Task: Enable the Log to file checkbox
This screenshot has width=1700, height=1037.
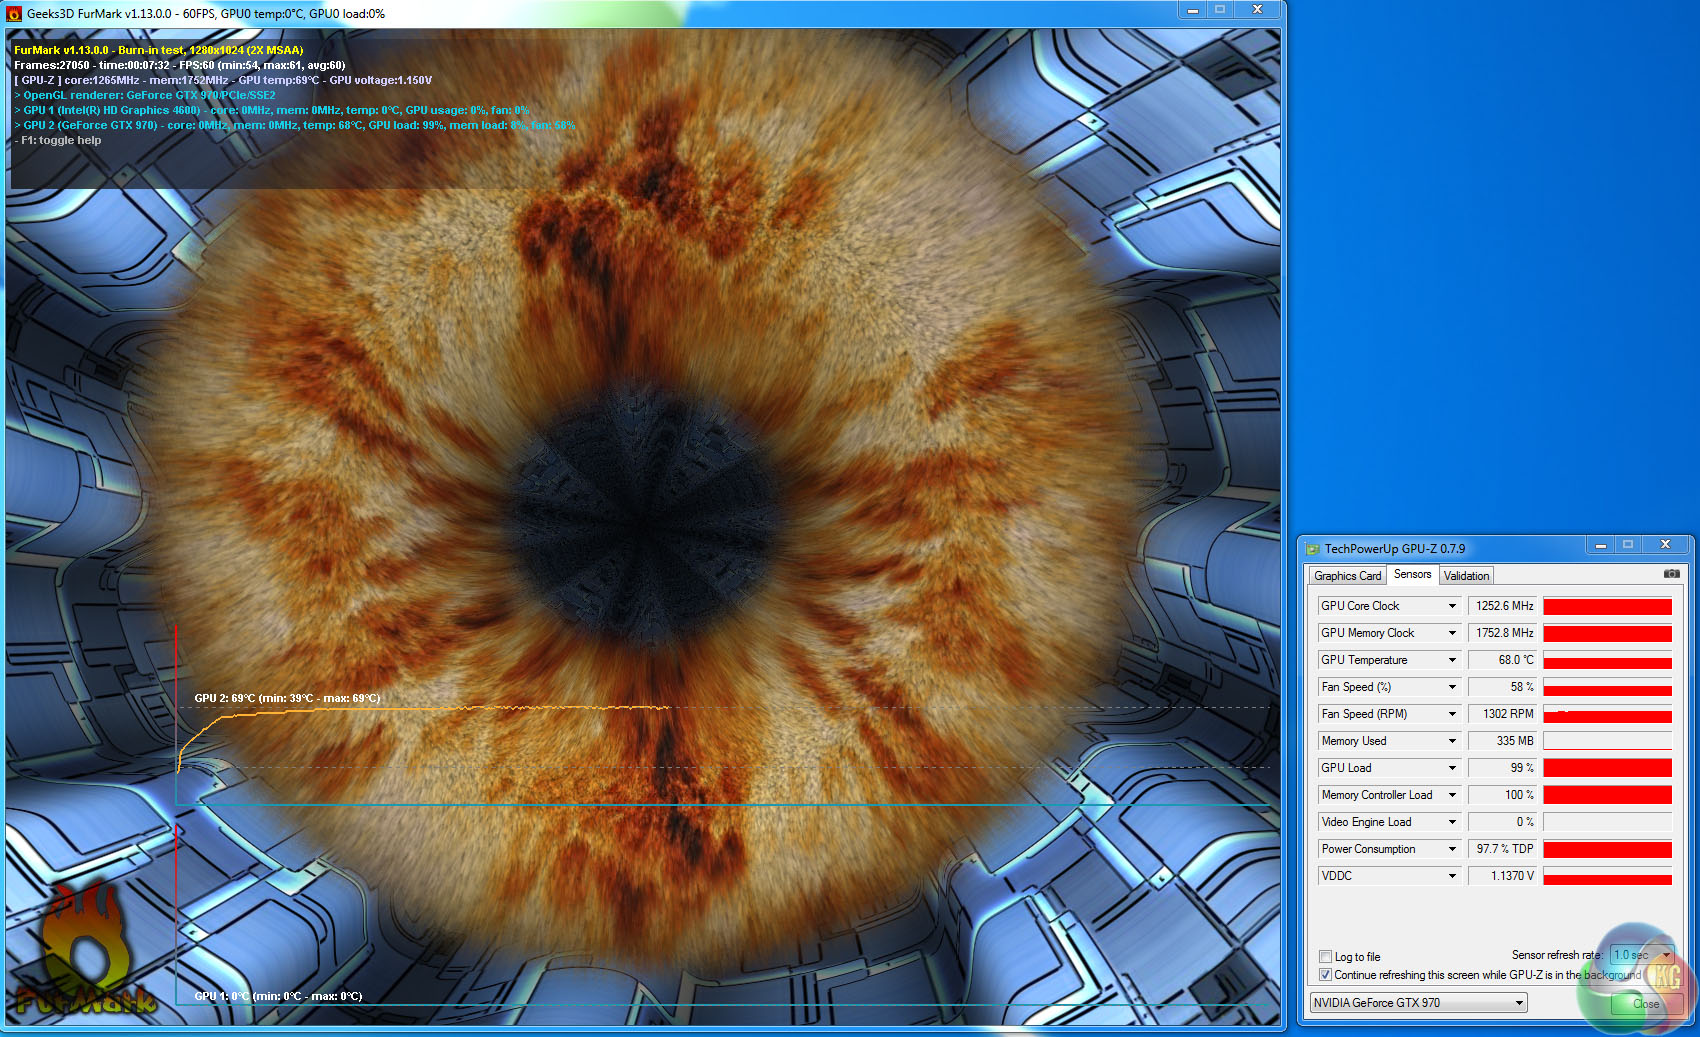Action: tap(1325, 957)
